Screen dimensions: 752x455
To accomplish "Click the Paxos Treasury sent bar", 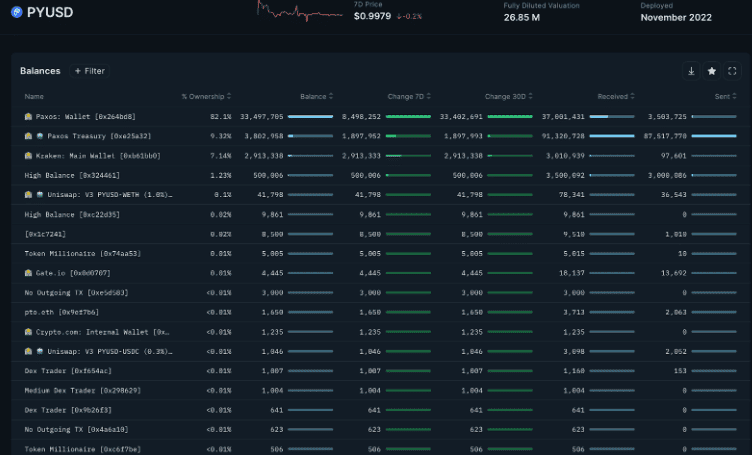I will [x=714, y=136].
